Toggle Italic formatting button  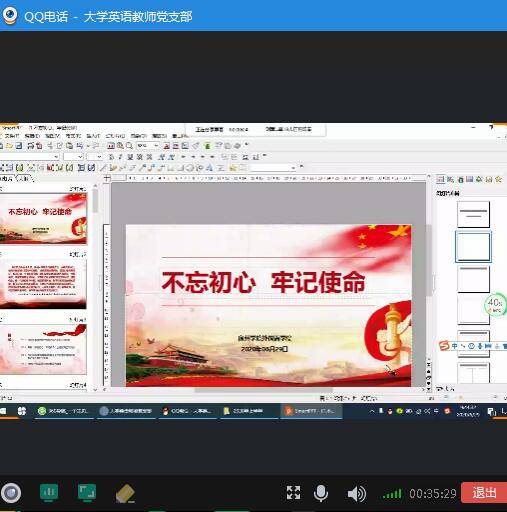point(120,157)
